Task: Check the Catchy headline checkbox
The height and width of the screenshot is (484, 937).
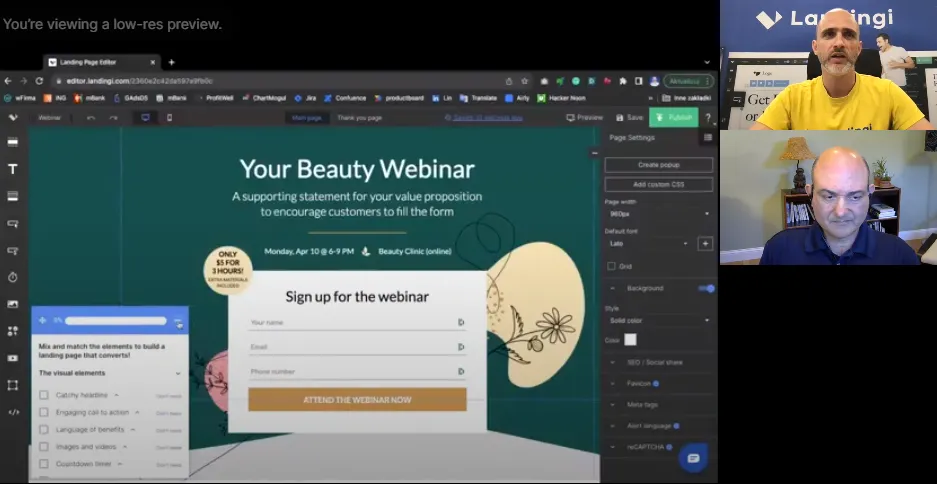Action: click(x=44, y=395)
